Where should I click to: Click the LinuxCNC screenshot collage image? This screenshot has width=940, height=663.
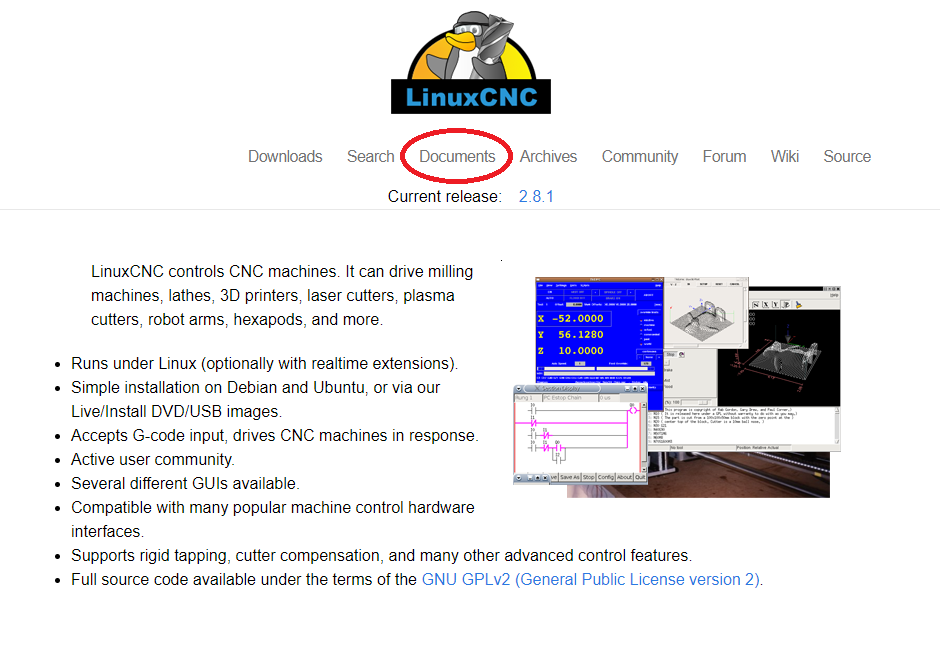click(677, 387)
